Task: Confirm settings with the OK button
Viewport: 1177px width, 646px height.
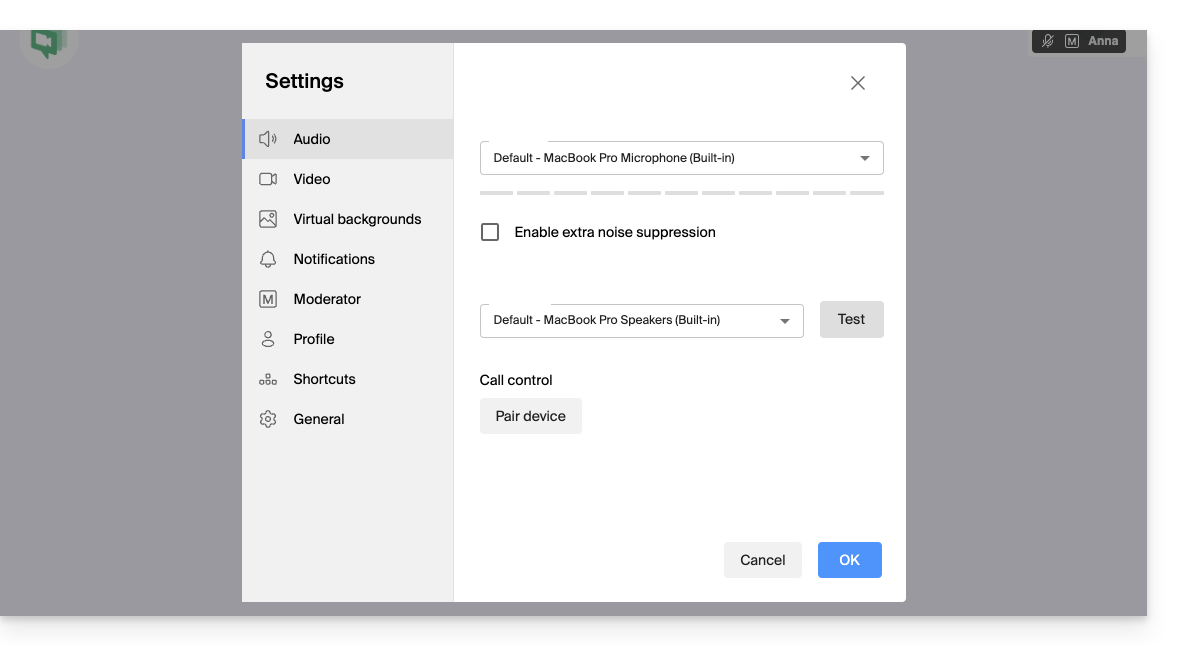Action: pos(849,560)
